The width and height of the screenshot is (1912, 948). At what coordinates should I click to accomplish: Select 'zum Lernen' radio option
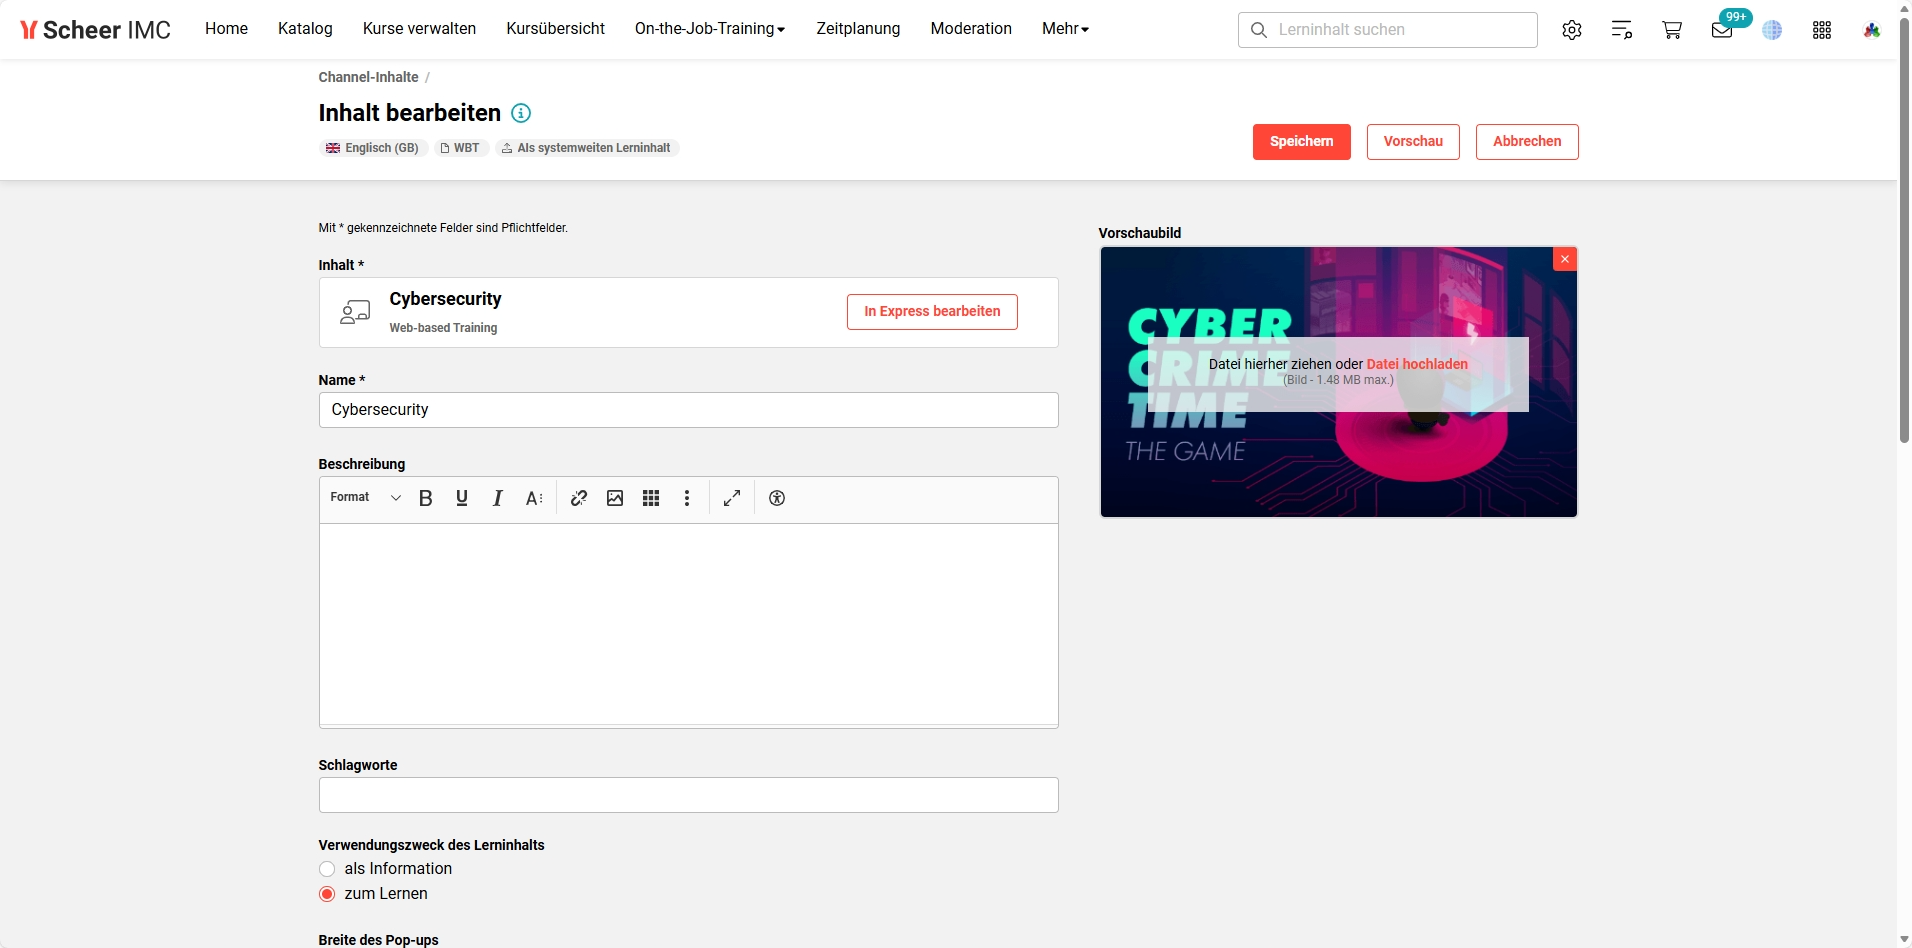(327, 894)
